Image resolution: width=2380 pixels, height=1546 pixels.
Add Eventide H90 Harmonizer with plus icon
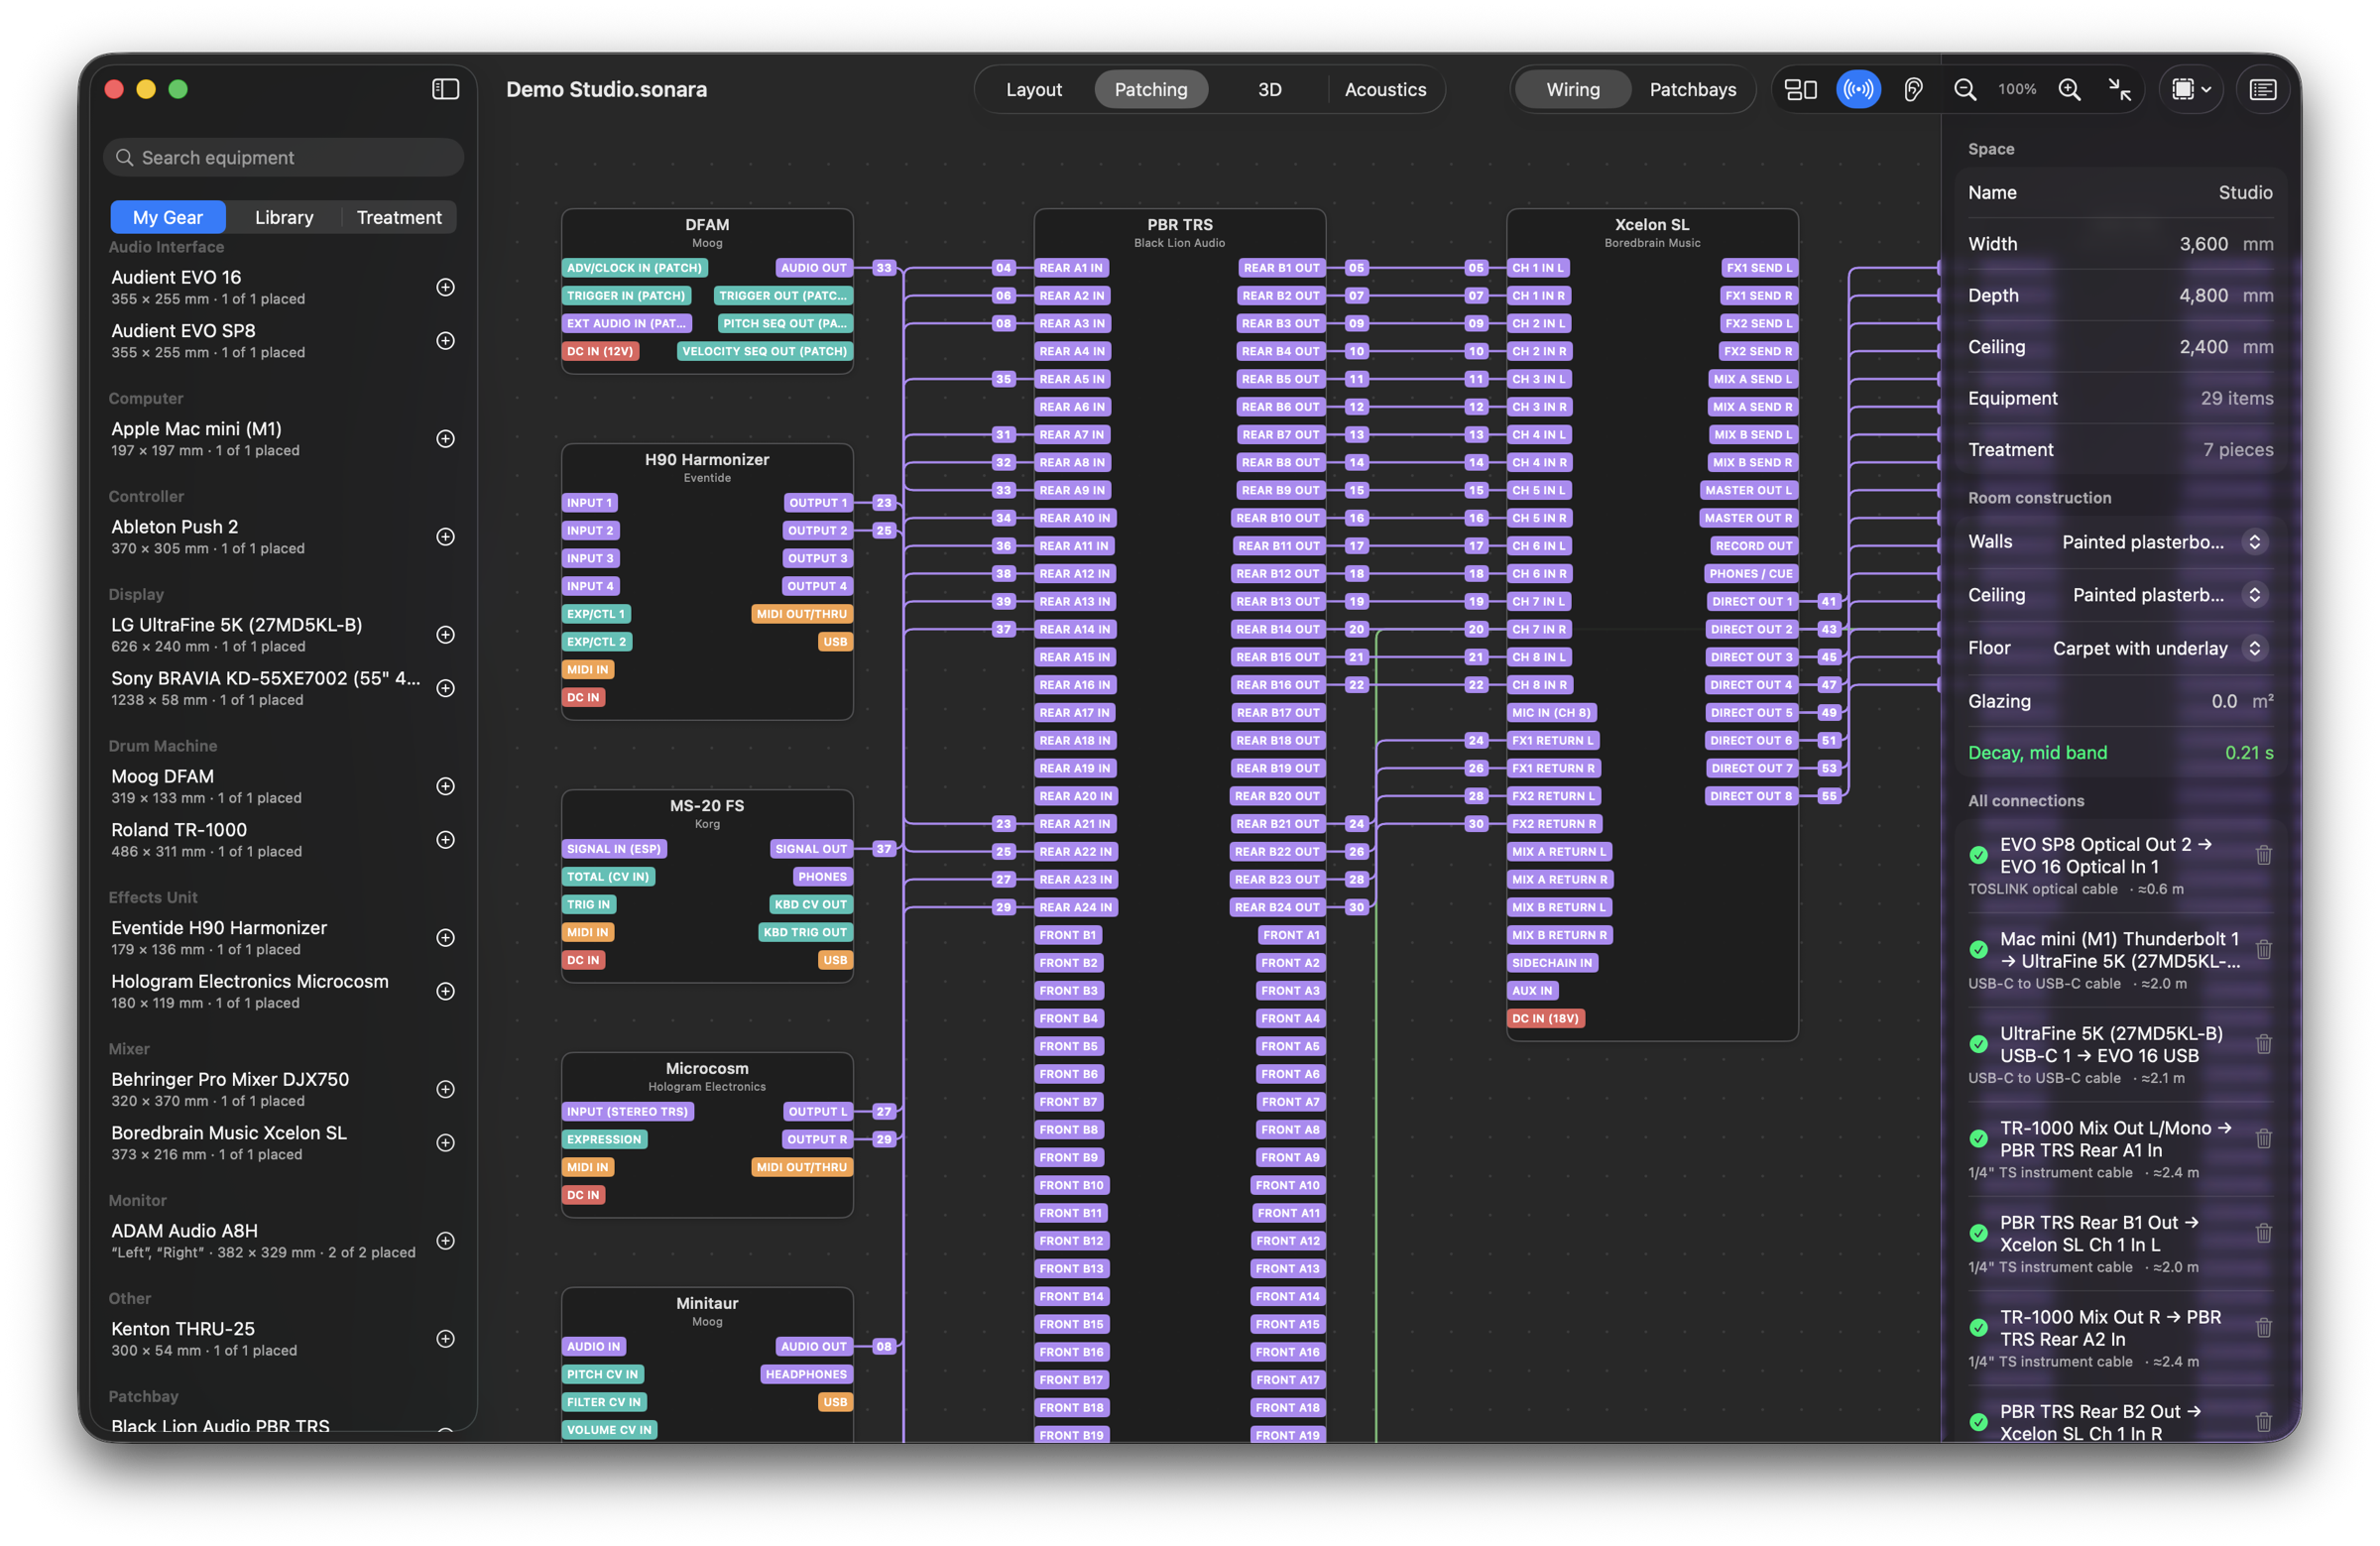[446, 938]
